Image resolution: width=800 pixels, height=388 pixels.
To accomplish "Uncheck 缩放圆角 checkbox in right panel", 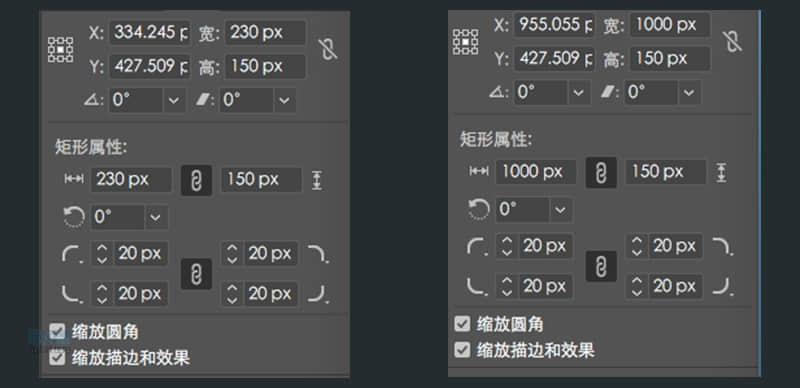I will tap(462, 324).
